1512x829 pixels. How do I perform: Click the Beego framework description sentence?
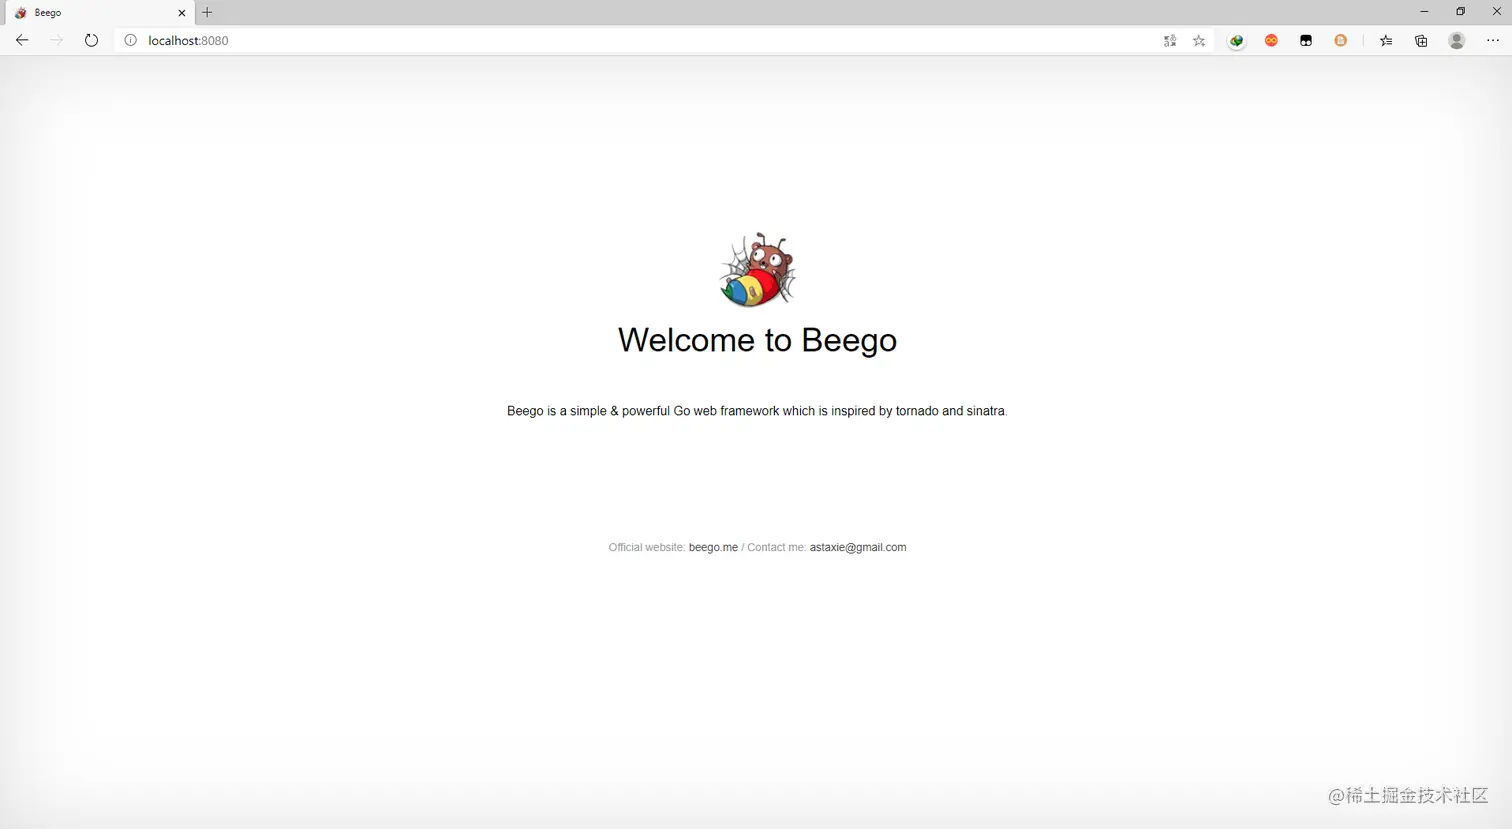coord(757,411)
